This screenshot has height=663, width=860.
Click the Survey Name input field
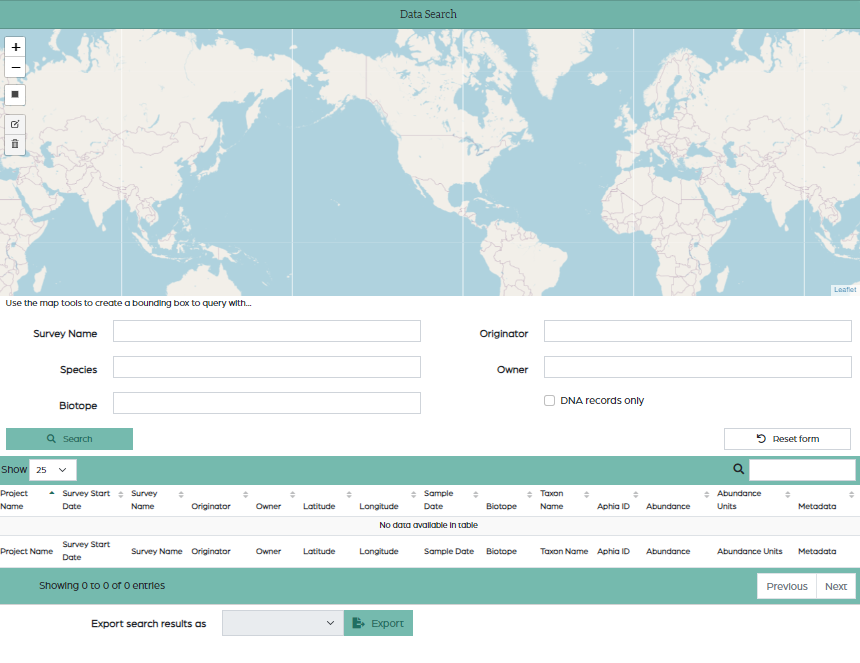(x=266, y=331)
